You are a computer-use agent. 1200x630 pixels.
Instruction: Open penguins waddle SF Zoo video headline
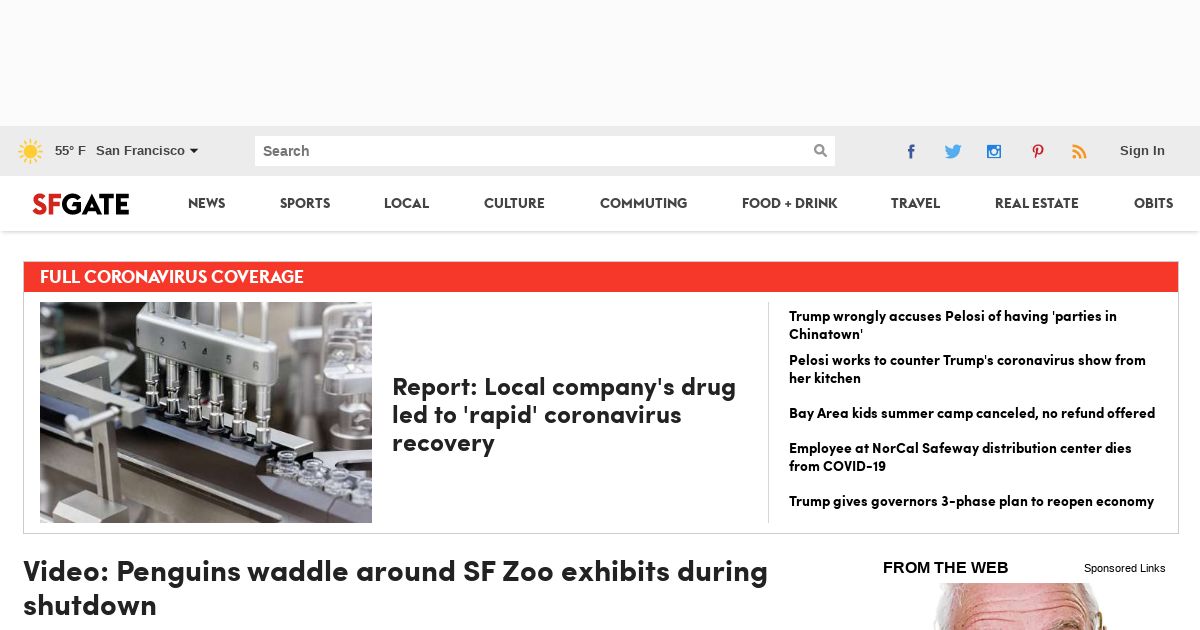pyautogui.click(x=396, y=588)
